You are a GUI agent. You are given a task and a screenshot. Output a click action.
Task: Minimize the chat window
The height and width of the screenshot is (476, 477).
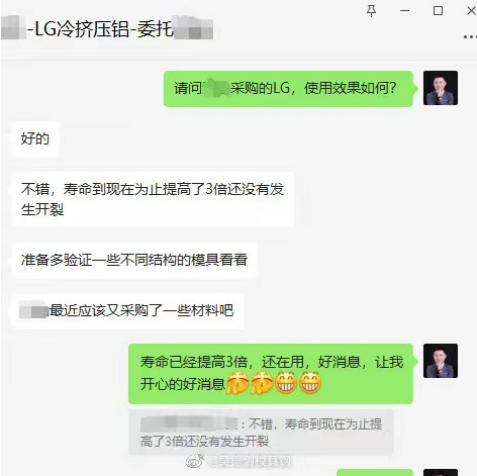(404, 11)
